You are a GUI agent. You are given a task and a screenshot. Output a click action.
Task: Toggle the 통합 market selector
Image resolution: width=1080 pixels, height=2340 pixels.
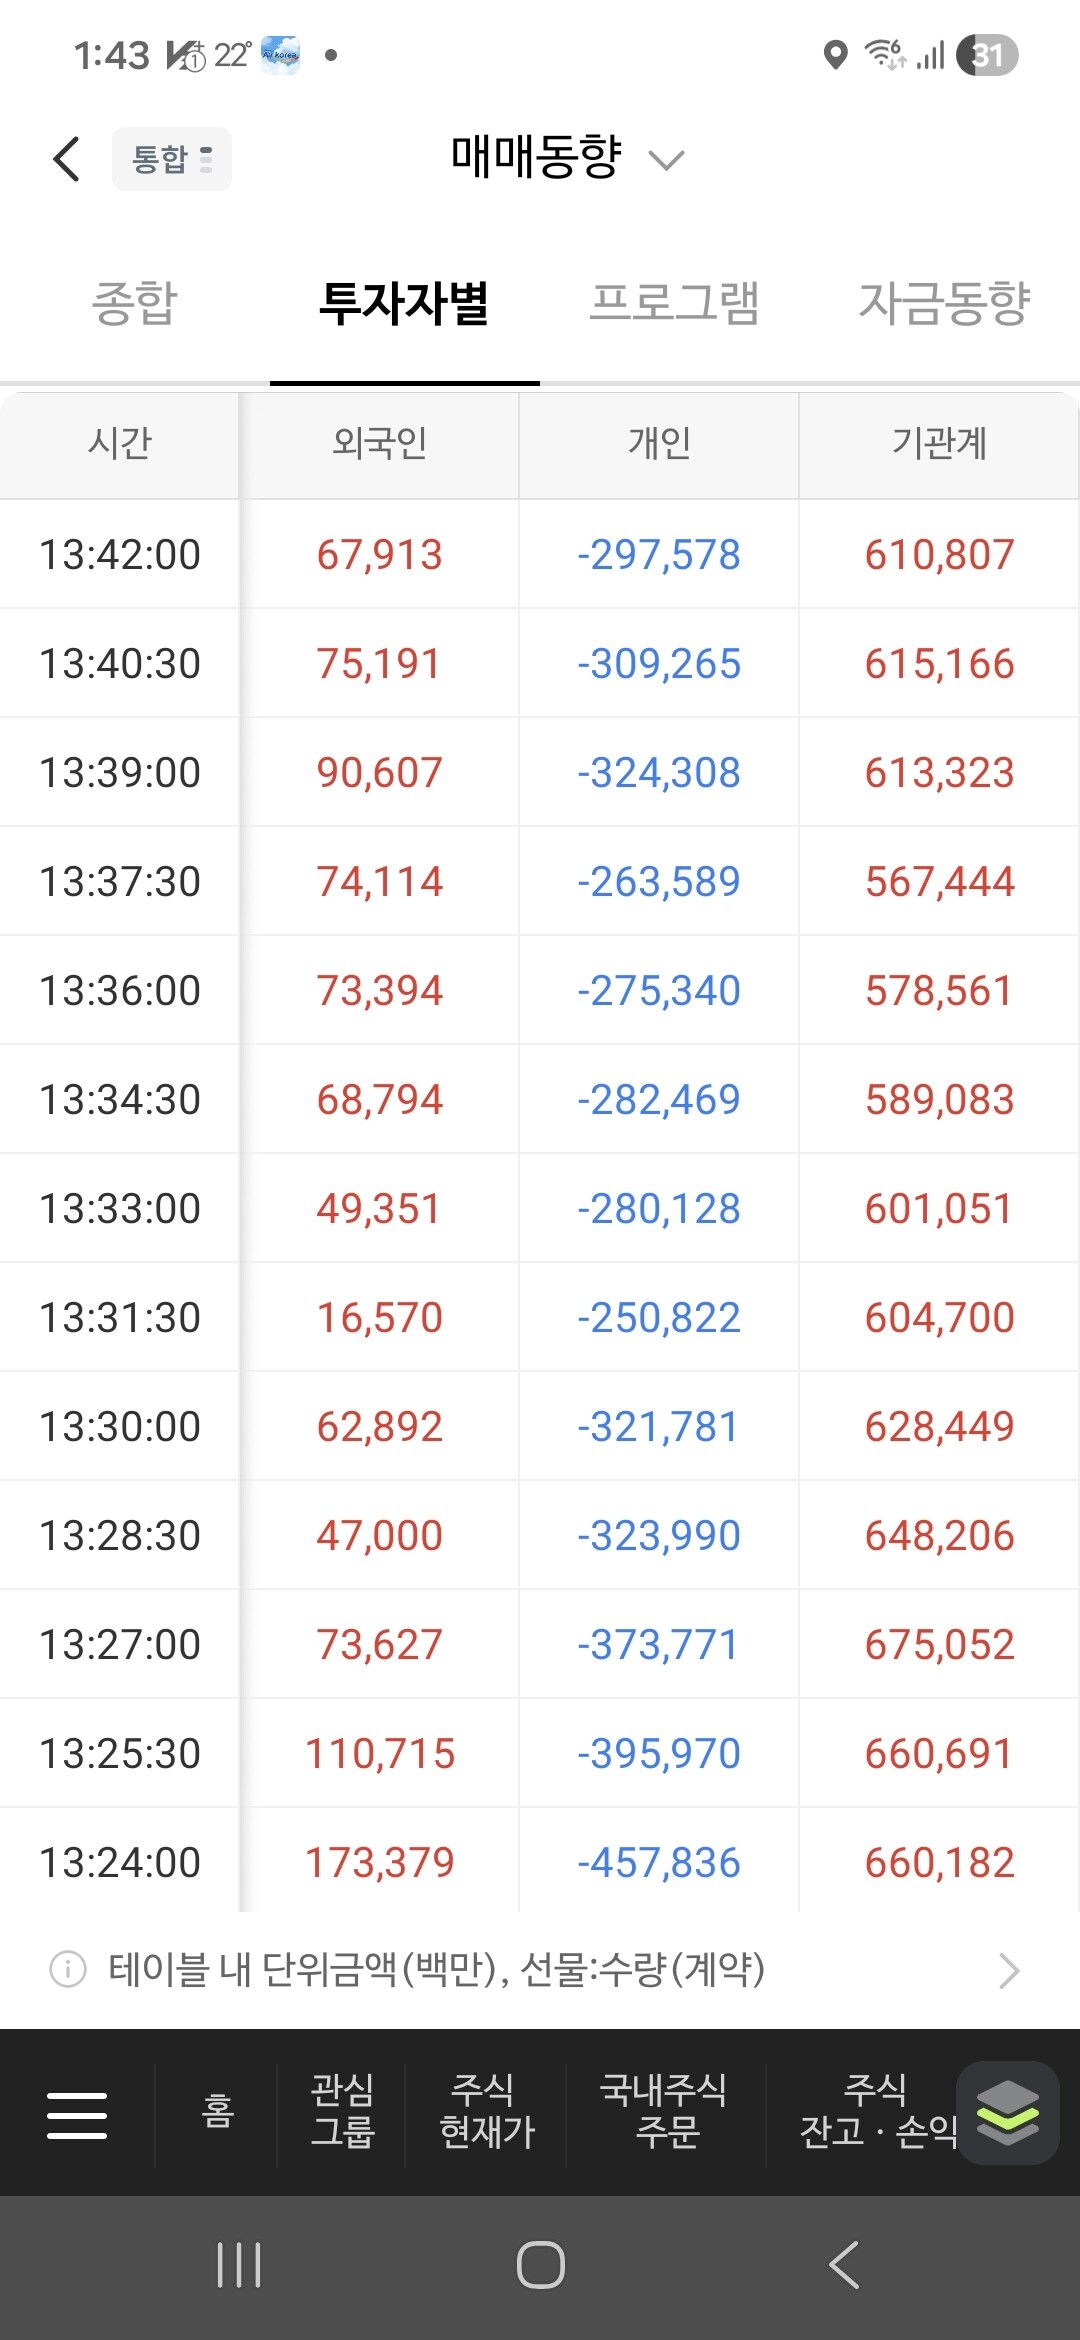pos(172,159)
